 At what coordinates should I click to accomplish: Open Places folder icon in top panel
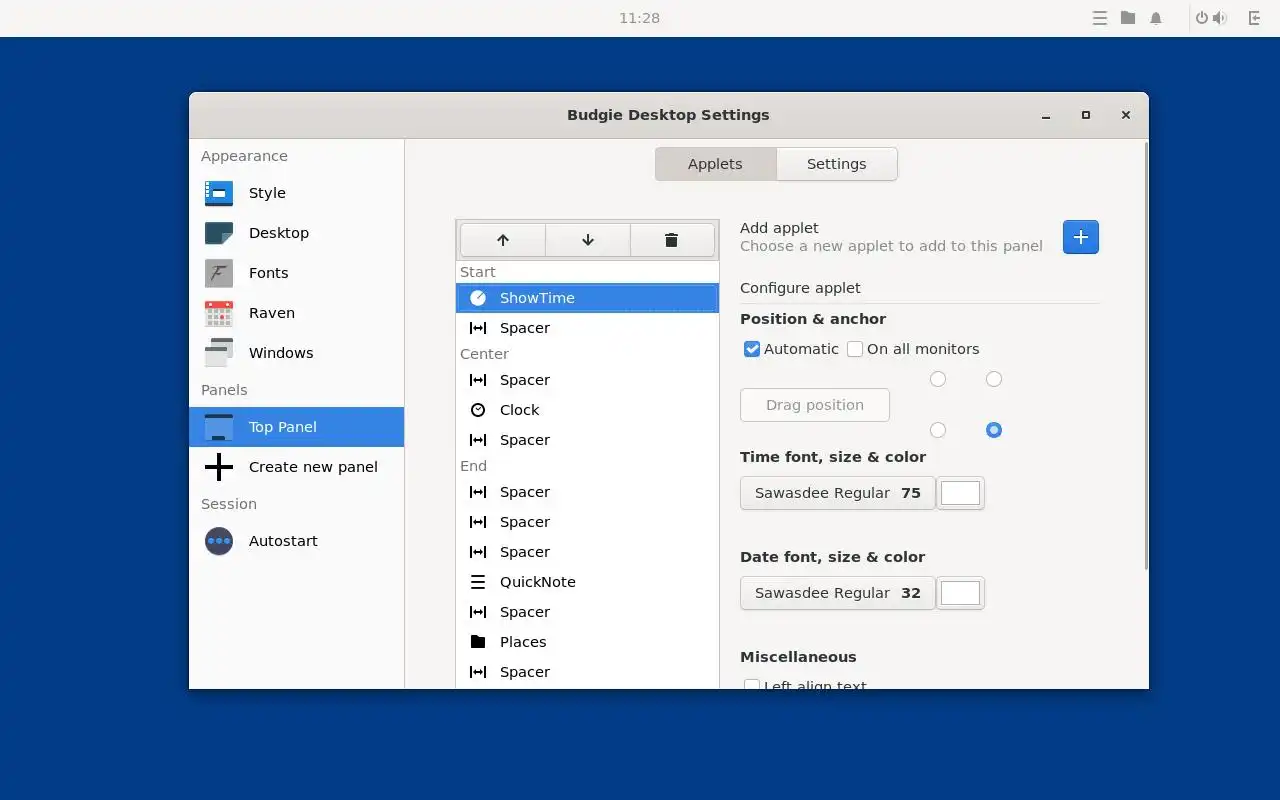[x=1128, y=18]
